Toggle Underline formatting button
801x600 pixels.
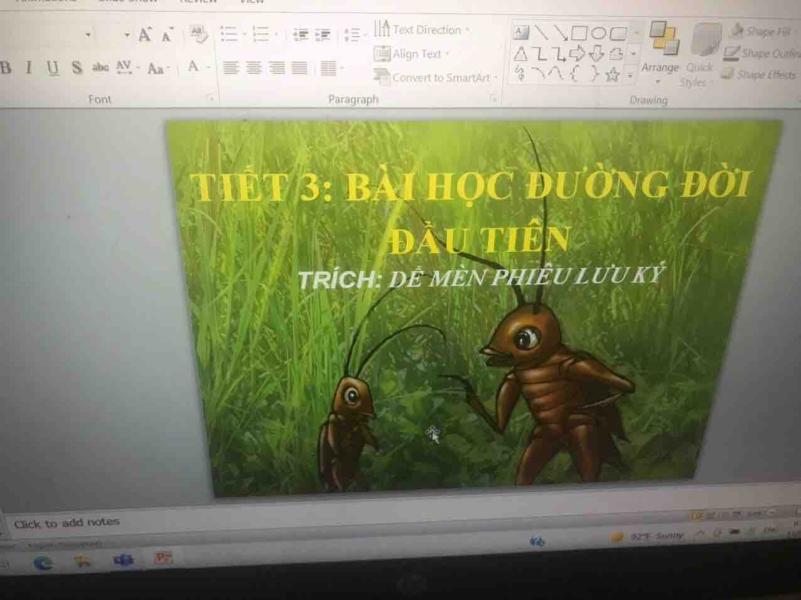click(53, 68)
